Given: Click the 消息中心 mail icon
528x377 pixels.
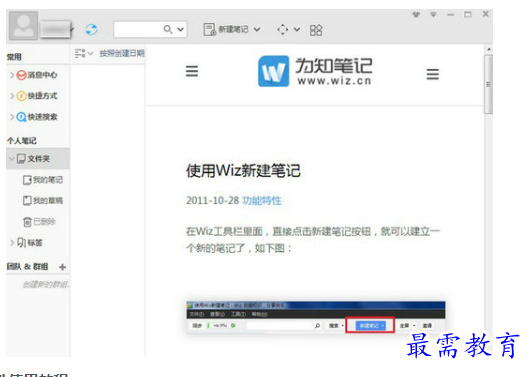Looking at the screenshot, I should (x=21, y=75).
